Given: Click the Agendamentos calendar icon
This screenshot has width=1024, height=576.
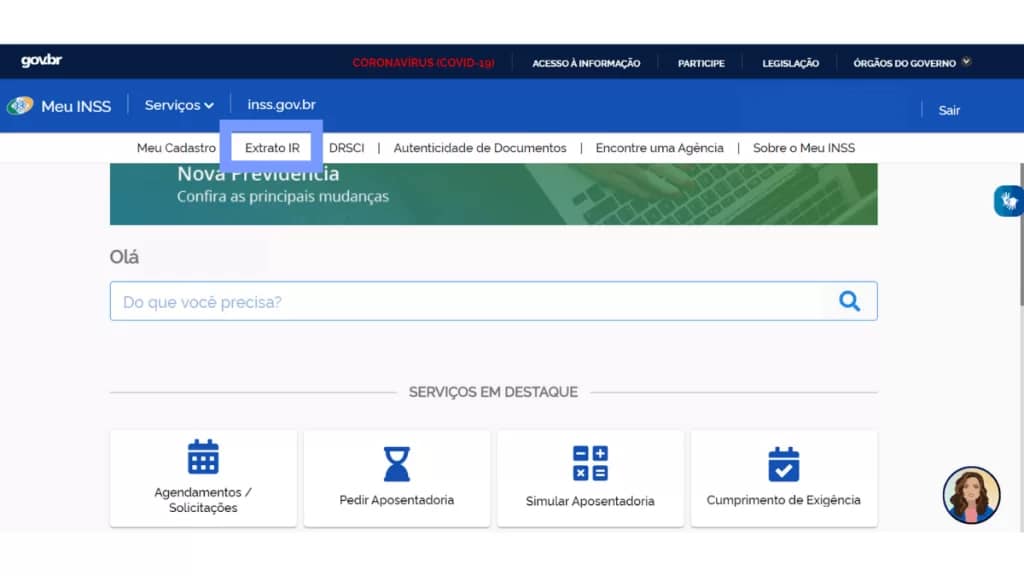Looking at the screenshot, I should pos(203,456).
